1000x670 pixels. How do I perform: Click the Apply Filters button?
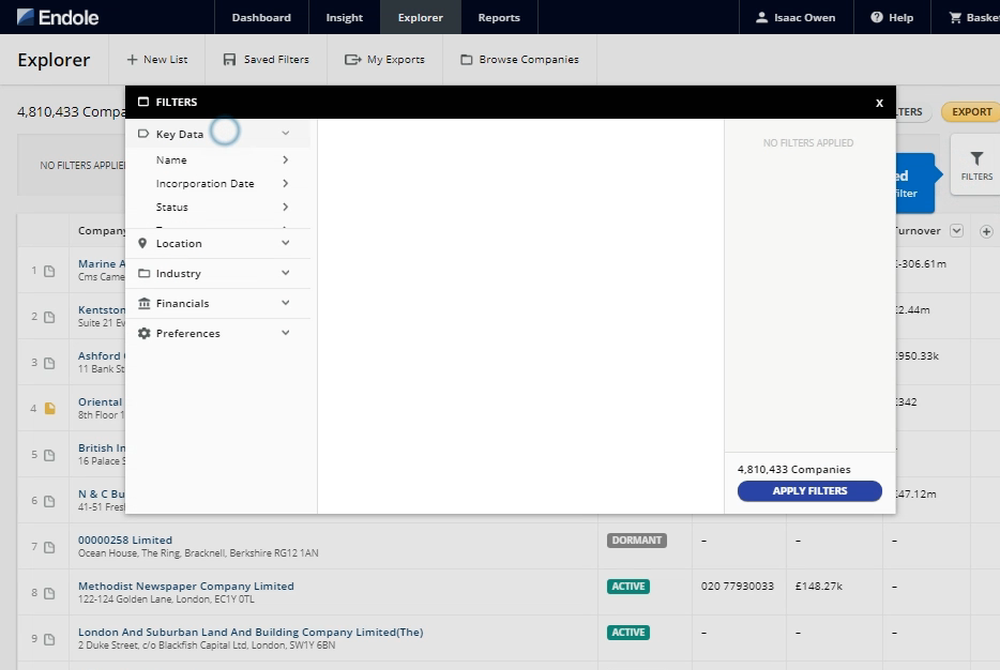(810, 491)
